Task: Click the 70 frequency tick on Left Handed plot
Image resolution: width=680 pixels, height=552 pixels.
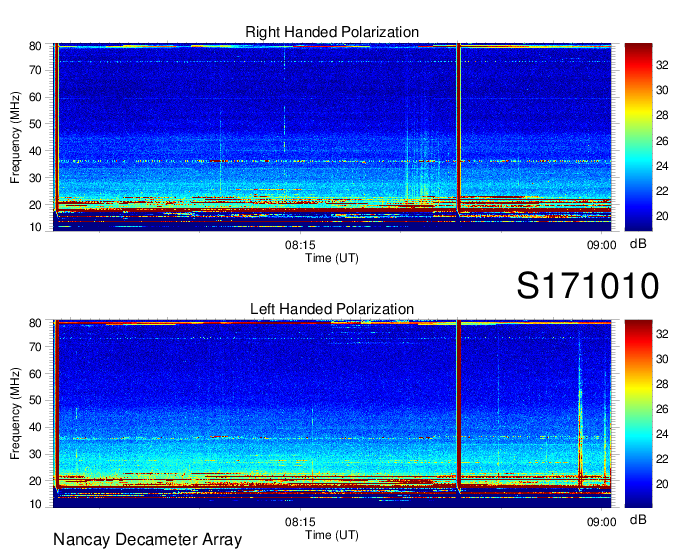Action: [x=35, y=347]
